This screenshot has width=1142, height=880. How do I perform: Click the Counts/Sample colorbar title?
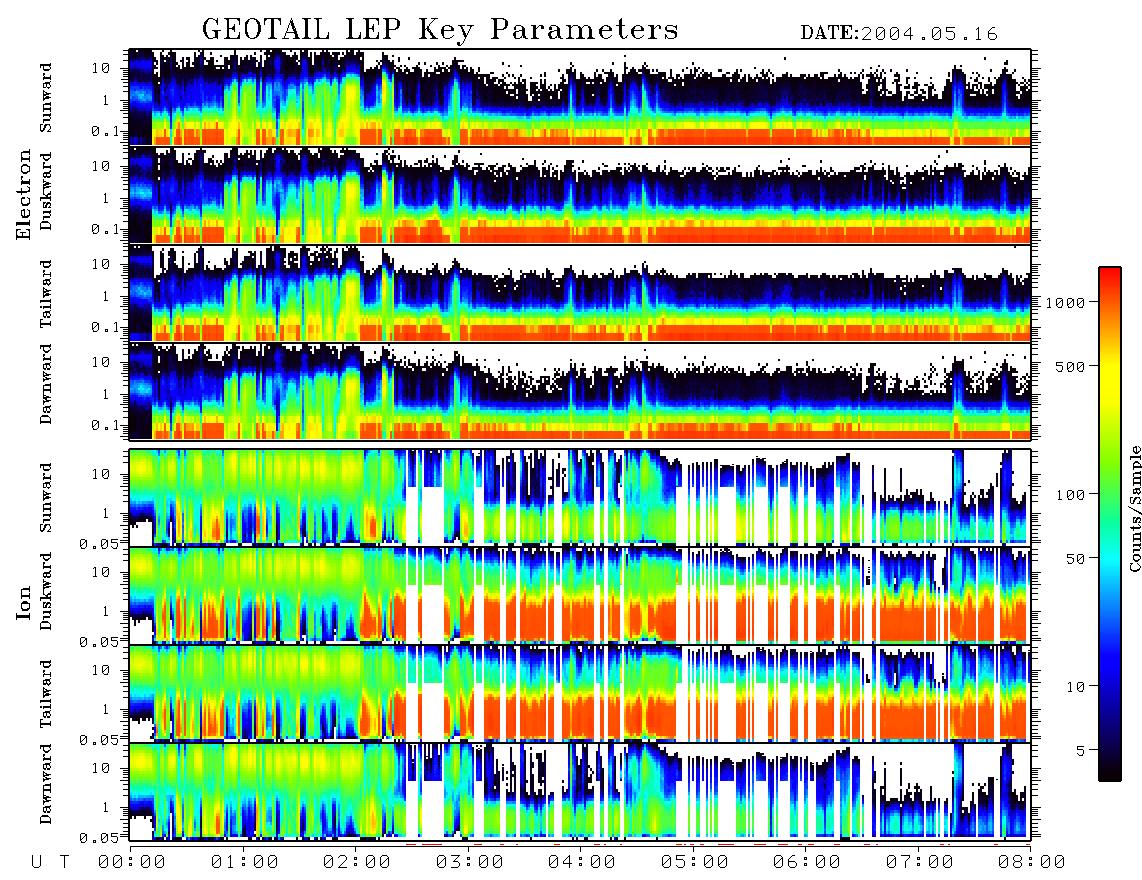[x=1134, y=508]
